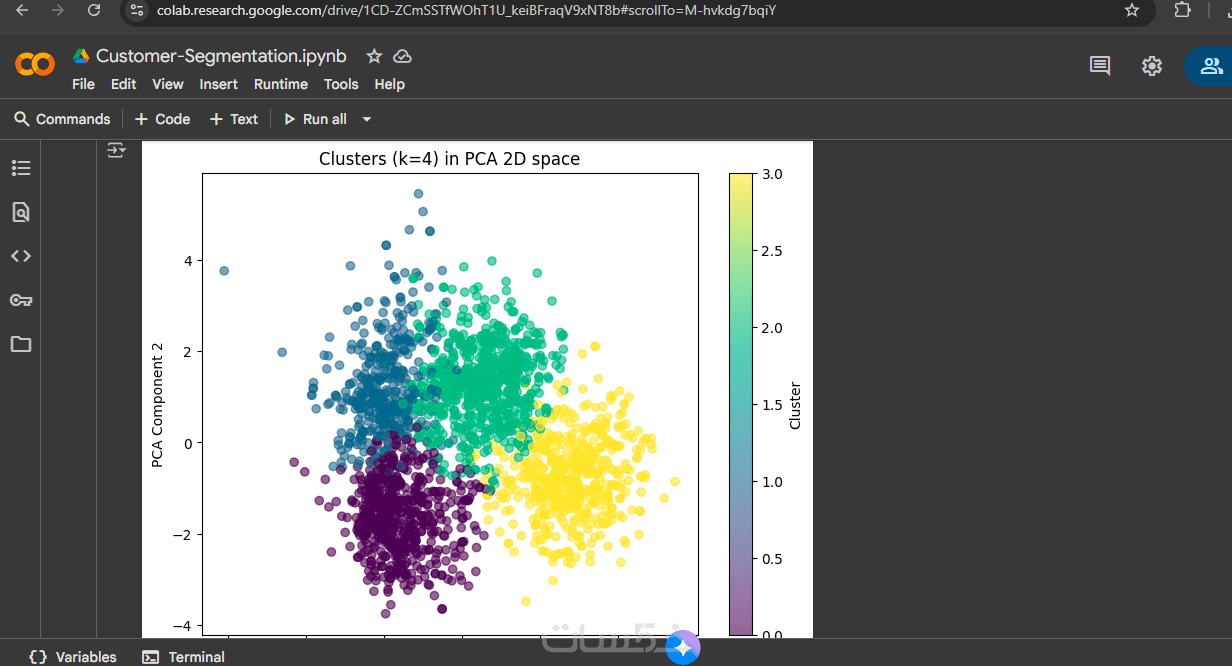
Task: Open the View menu
Action: (x=168, y=84)
